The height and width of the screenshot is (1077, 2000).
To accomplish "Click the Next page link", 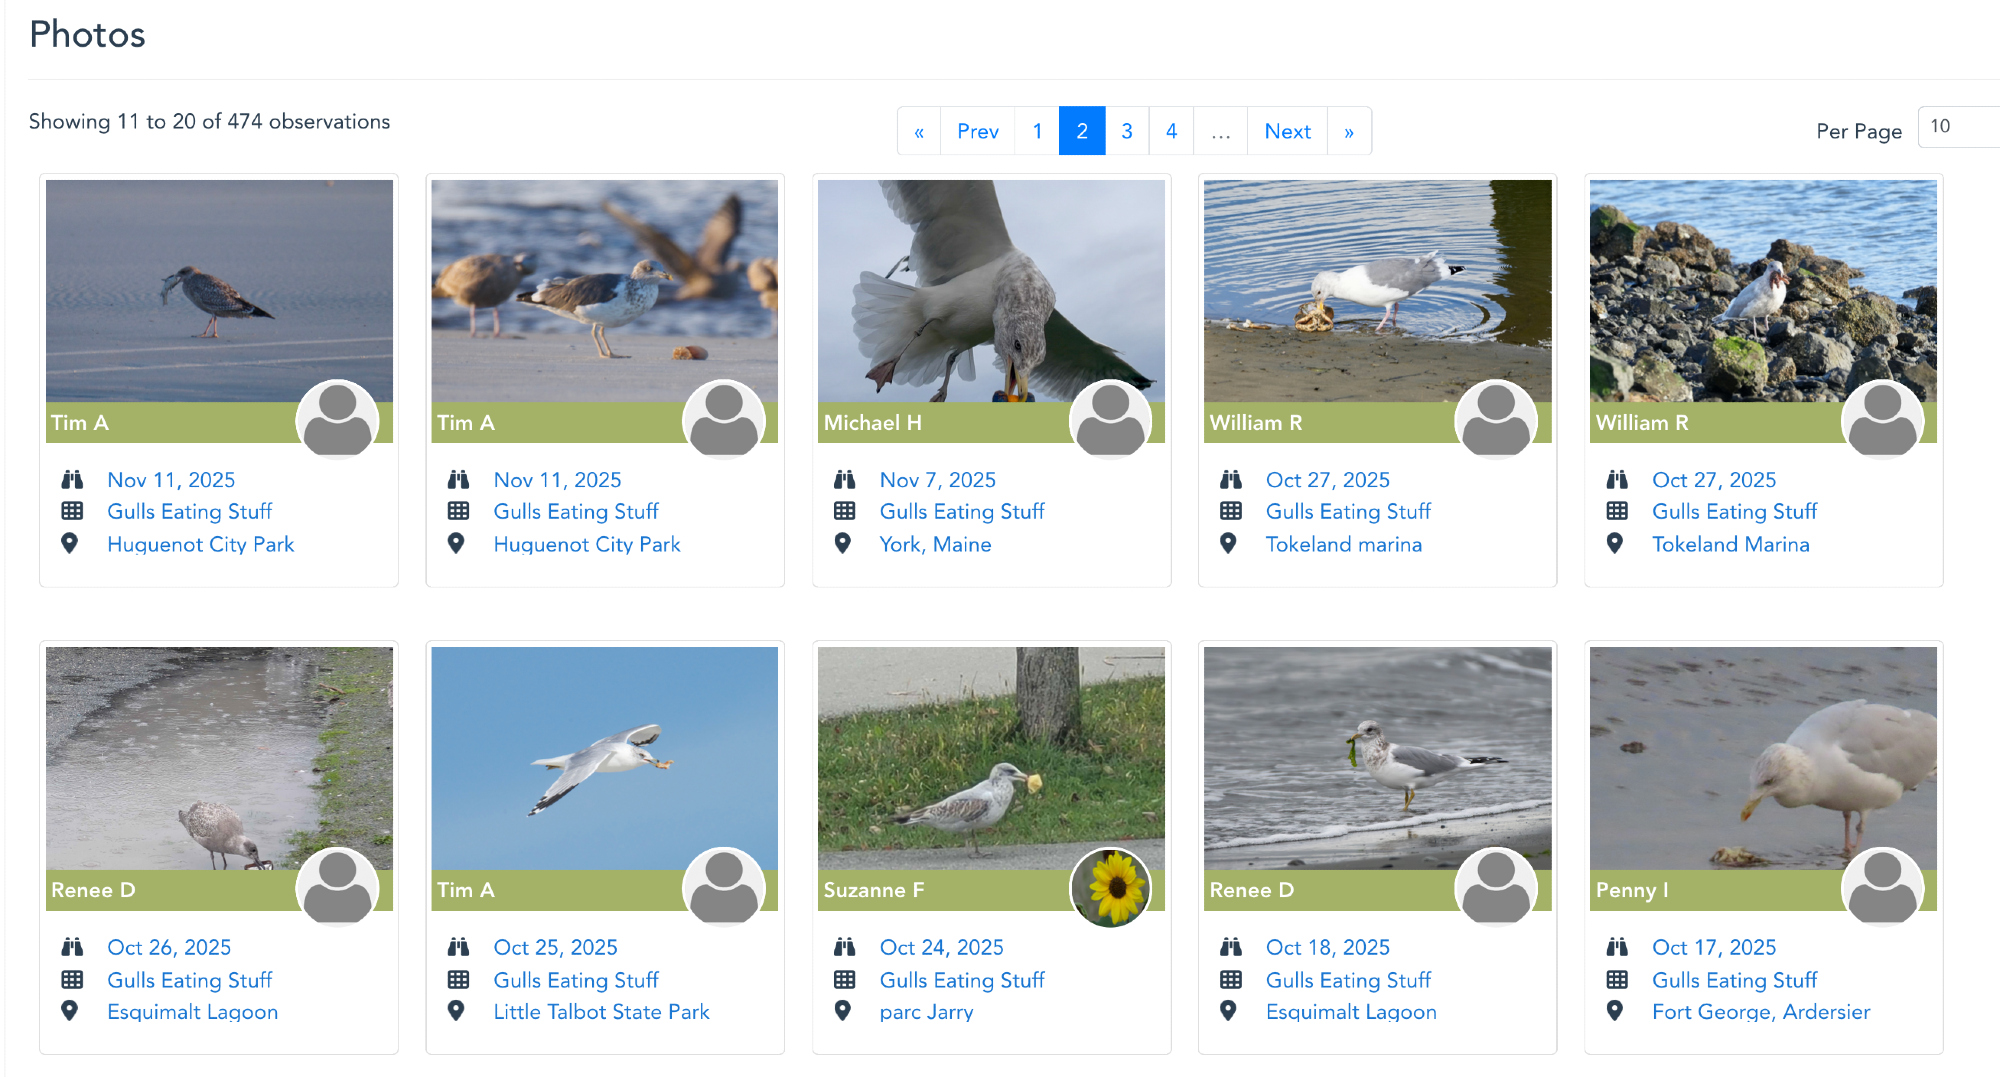I will 1287,131.
